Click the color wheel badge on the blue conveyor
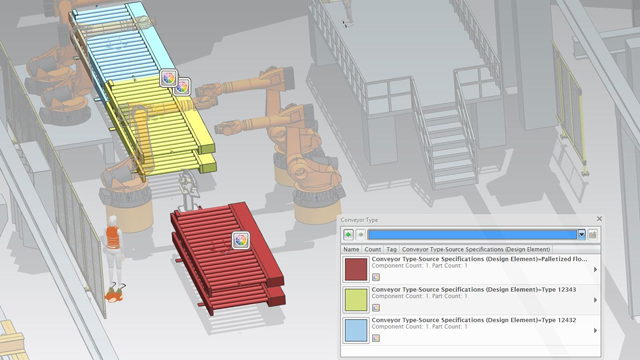This screenshot has height=360, width=640. pyautogui.click(x=169, y=78)
